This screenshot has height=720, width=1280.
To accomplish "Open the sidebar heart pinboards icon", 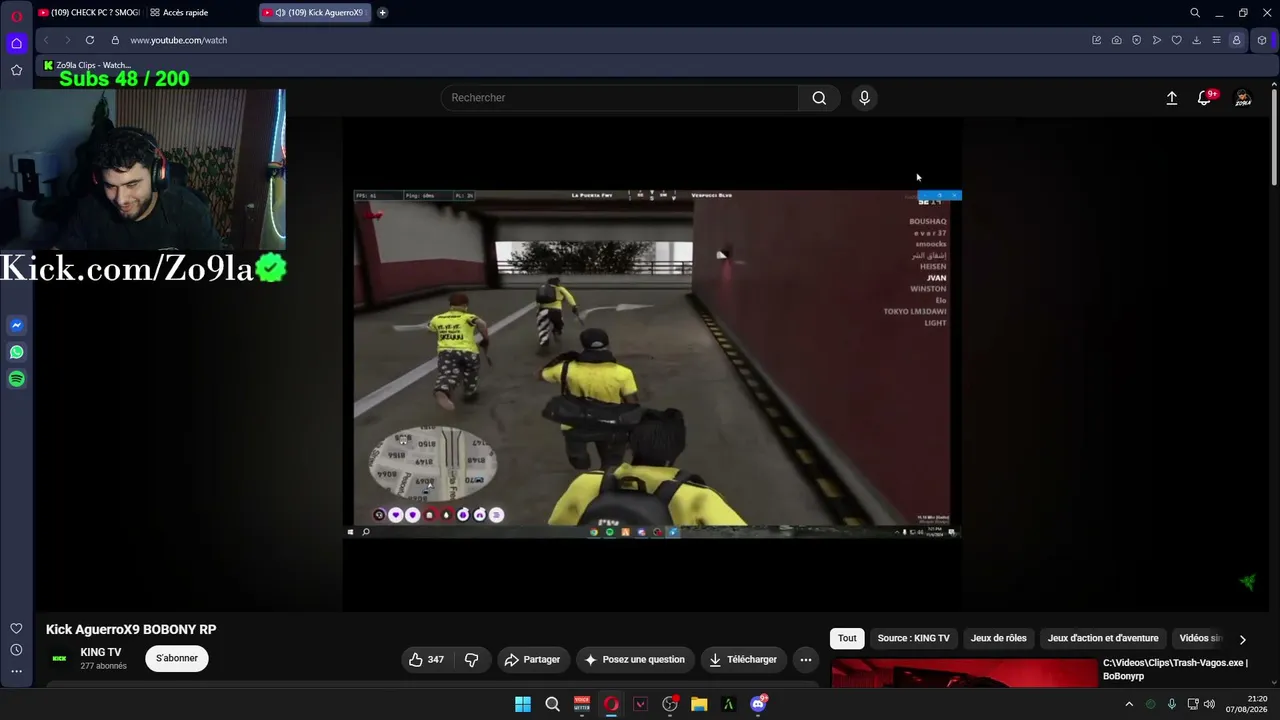I will (16, 628).
